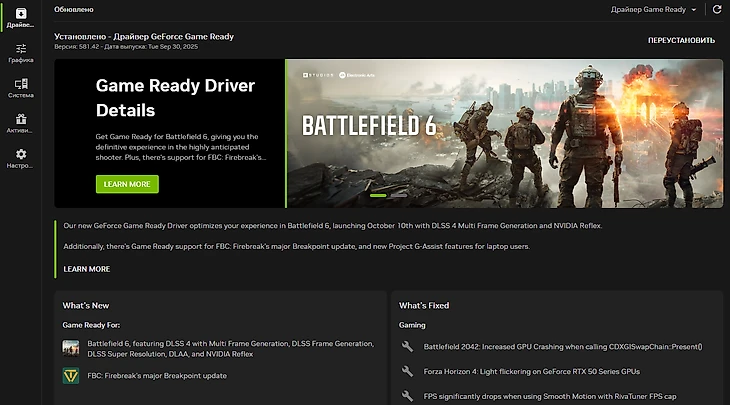
Task: Click the FBC: Firebreak major Breakpoint update entry
Action: pyautogui.click(x=157, y=376)
